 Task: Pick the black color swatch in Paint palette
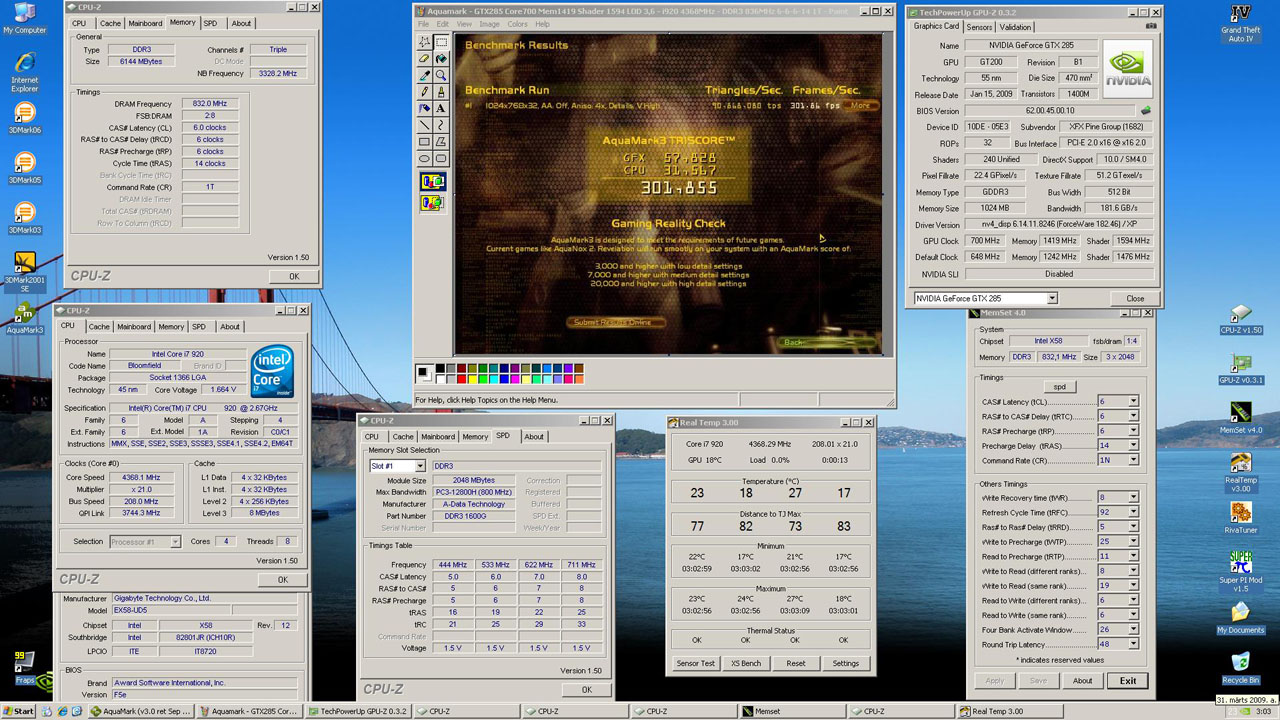coord(440,369)
